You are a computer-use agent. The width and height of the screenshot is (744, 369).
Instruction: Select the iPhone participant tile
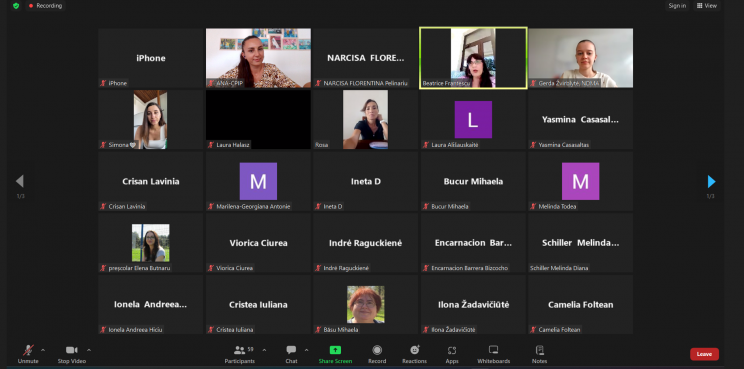pos(150,58)
